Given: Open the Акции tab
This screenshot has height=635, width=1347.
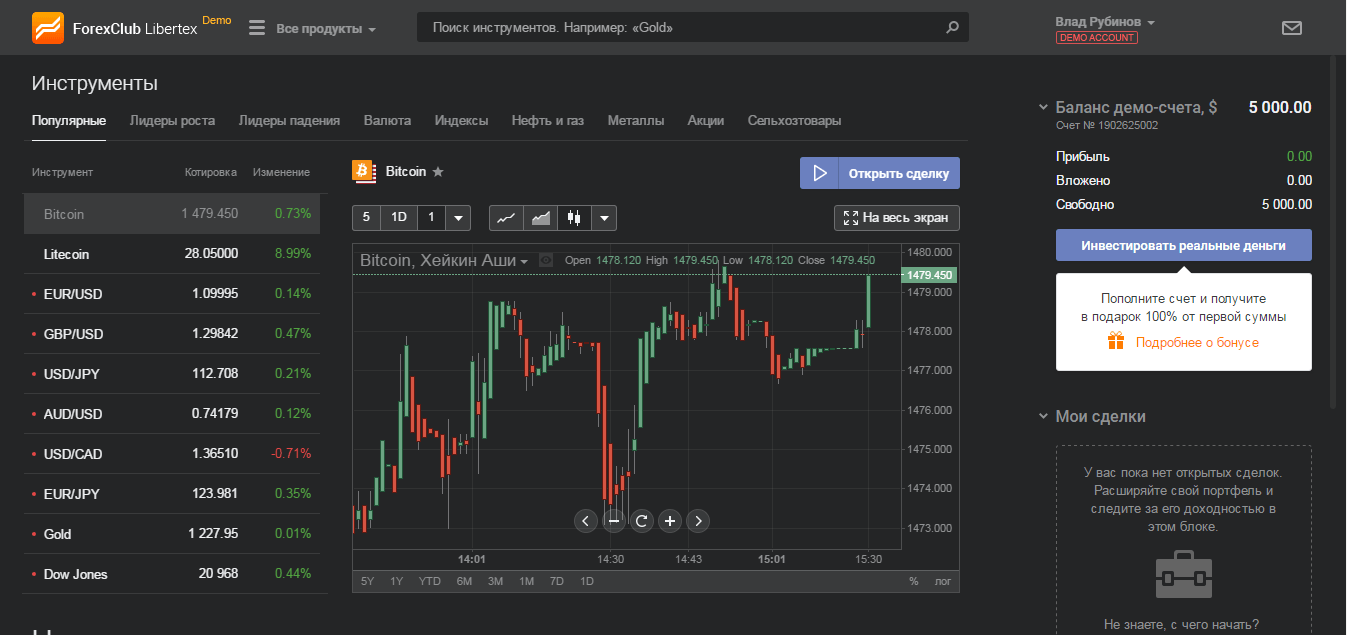Looking at the screenshot, I should [706, 120].
